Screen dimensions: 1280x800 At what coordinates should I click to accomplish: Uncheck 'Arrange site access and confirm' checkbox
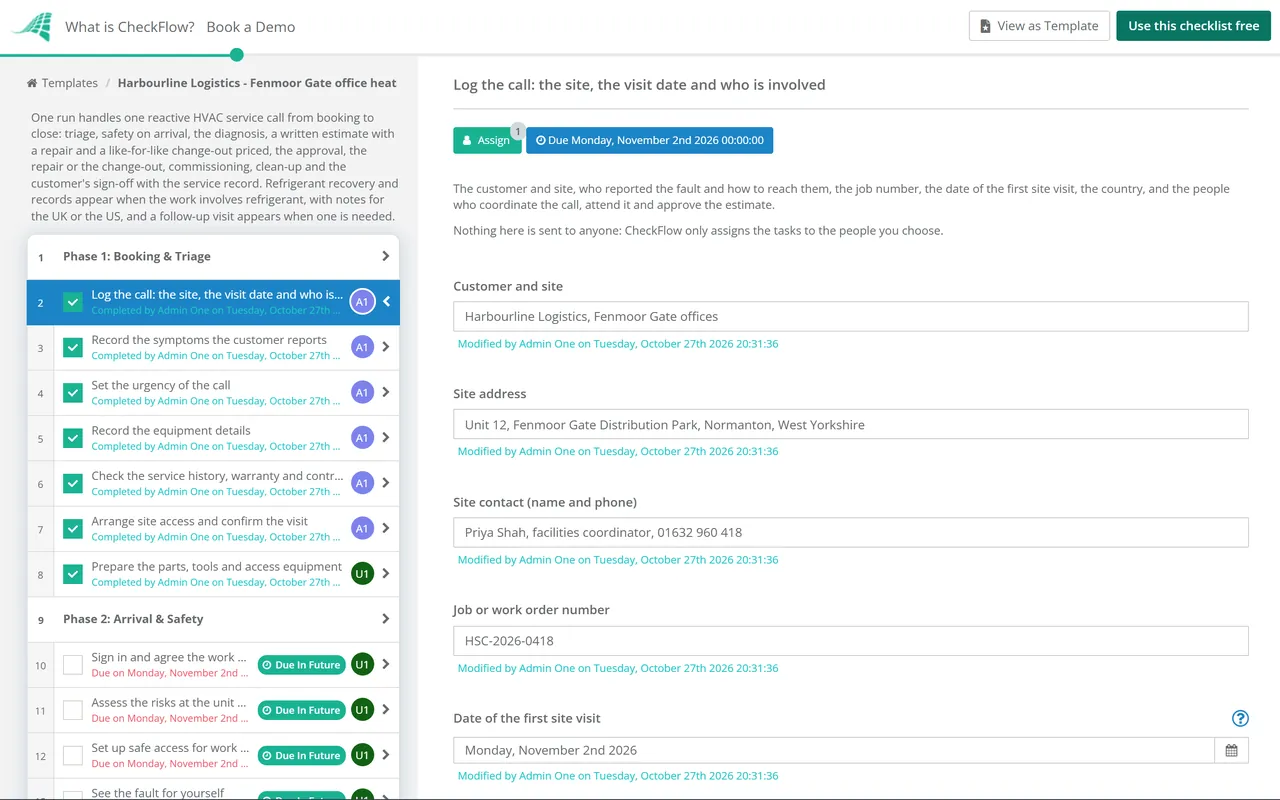(x=73, y=528)
